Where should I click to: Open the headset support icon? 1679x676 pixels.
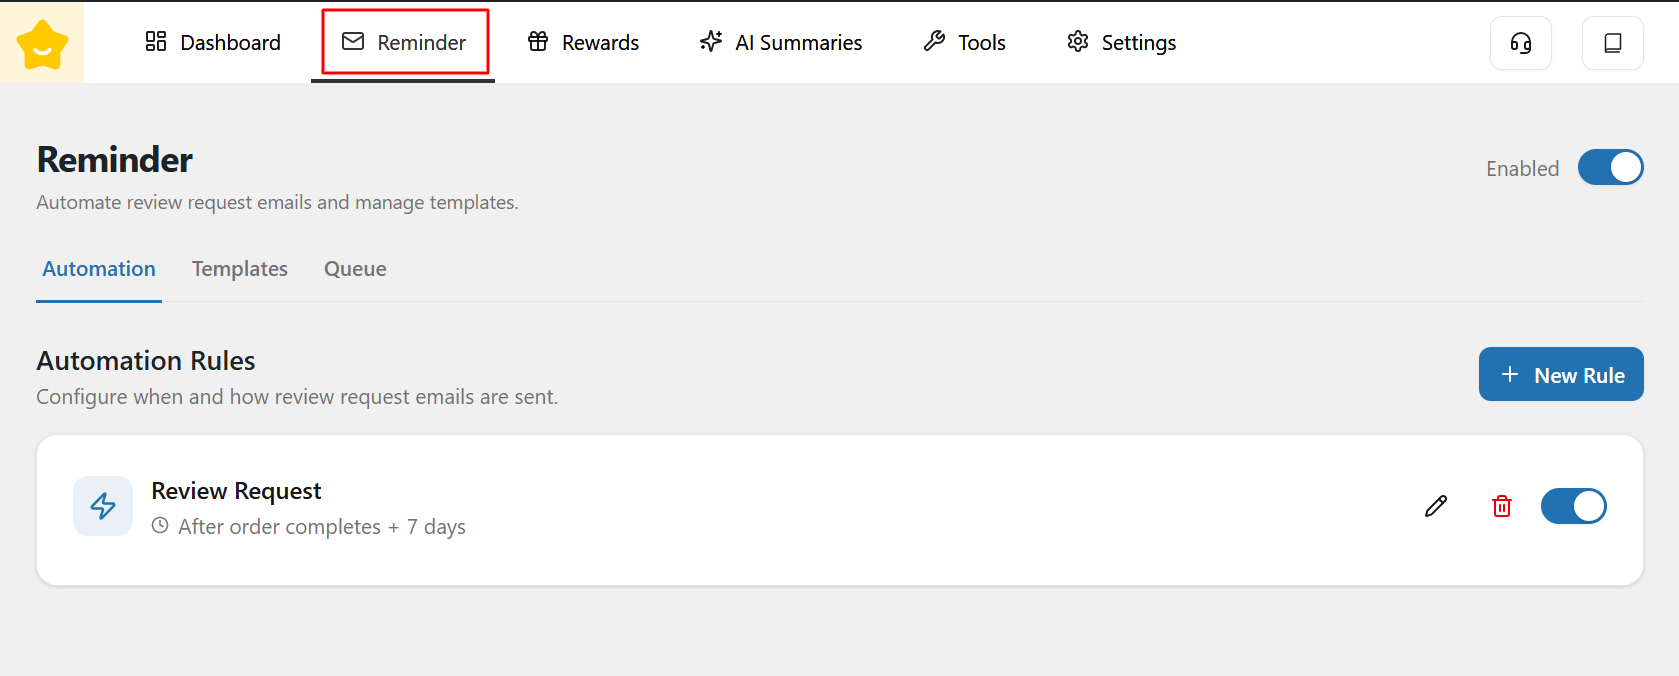click(x=1520, y=43)
